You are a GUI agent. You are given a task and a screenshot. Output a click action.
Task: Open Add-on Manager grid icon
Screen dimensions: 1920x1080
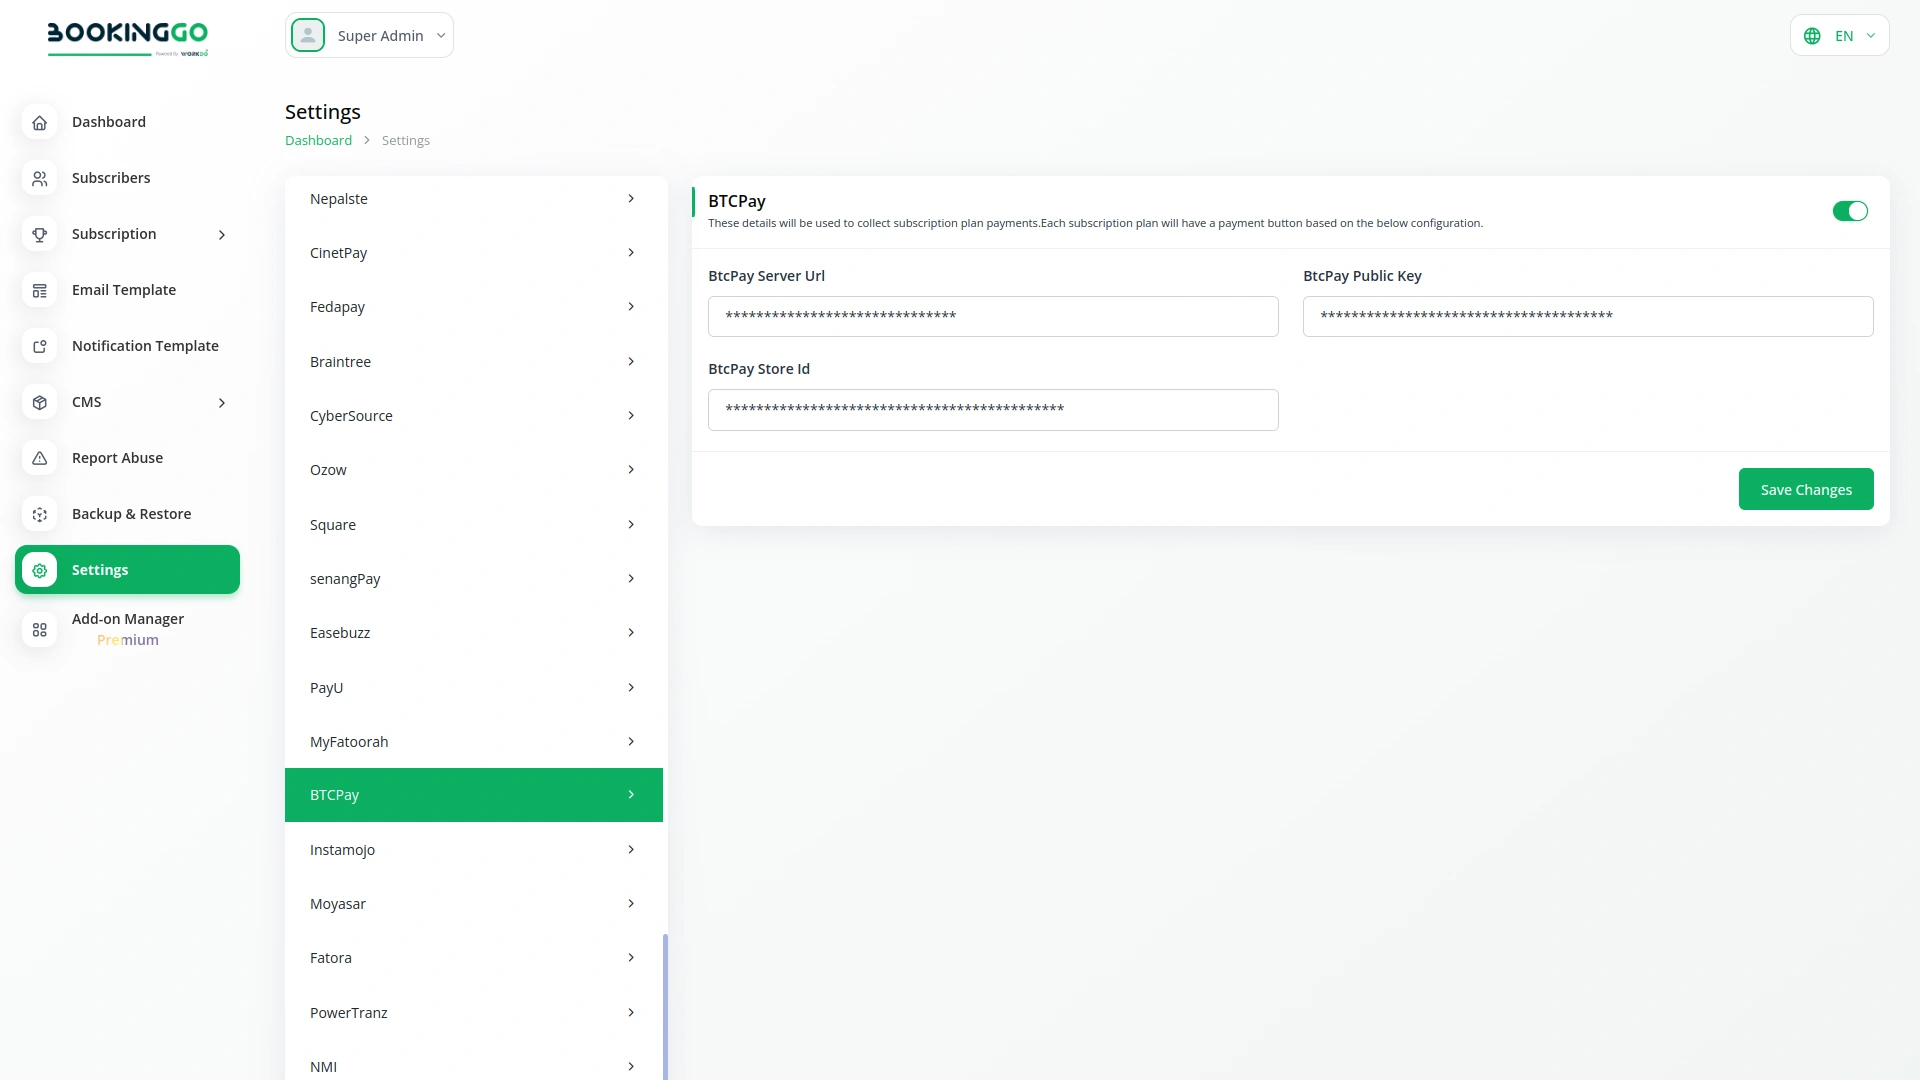pos(39,630)
